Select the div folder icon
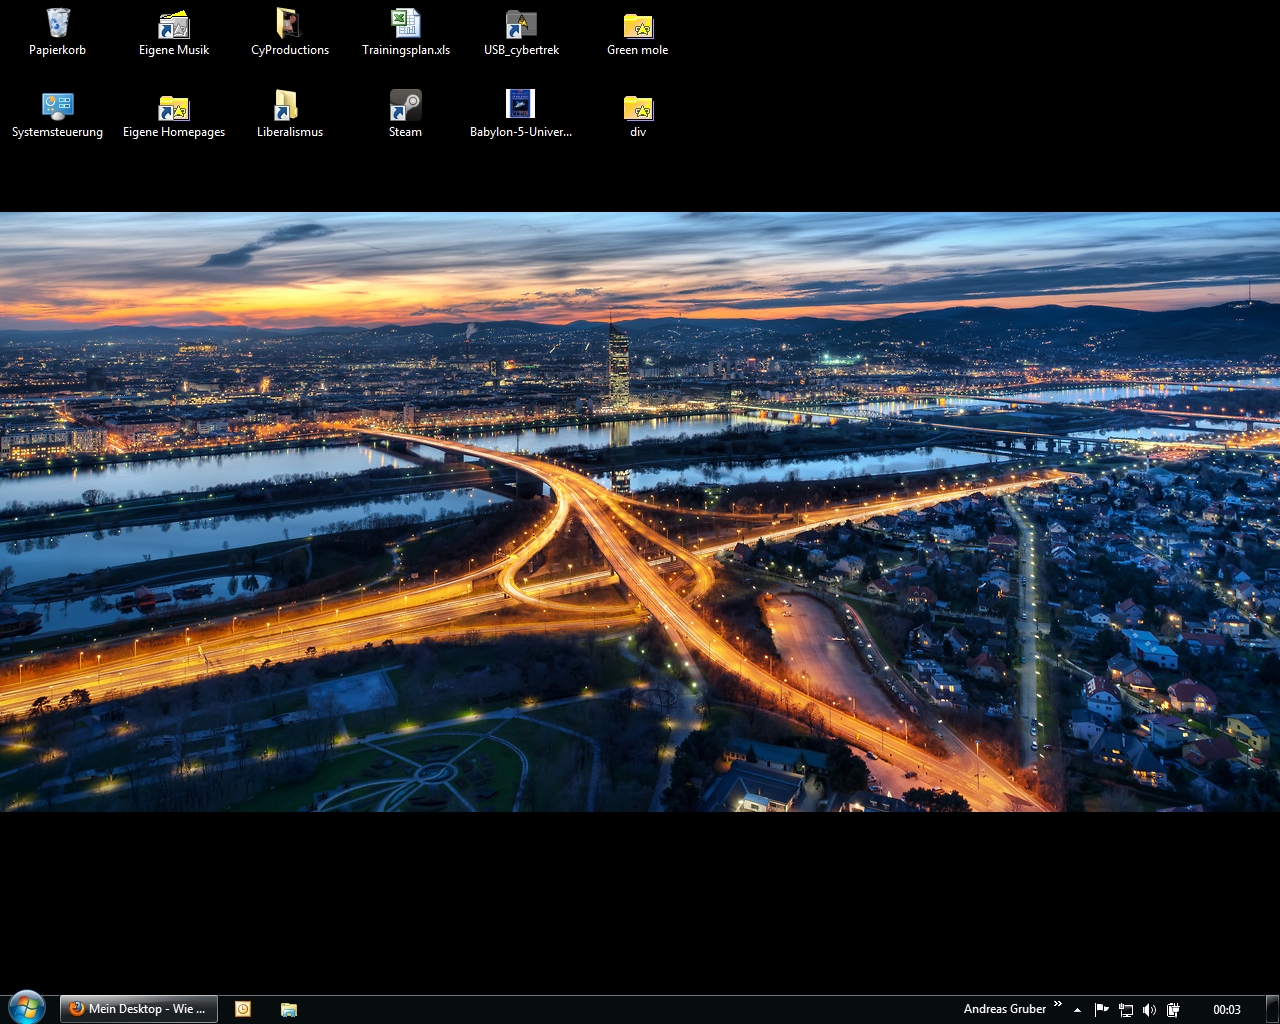The height and width of the screenshot is (1024, 1280). [637, 106]
